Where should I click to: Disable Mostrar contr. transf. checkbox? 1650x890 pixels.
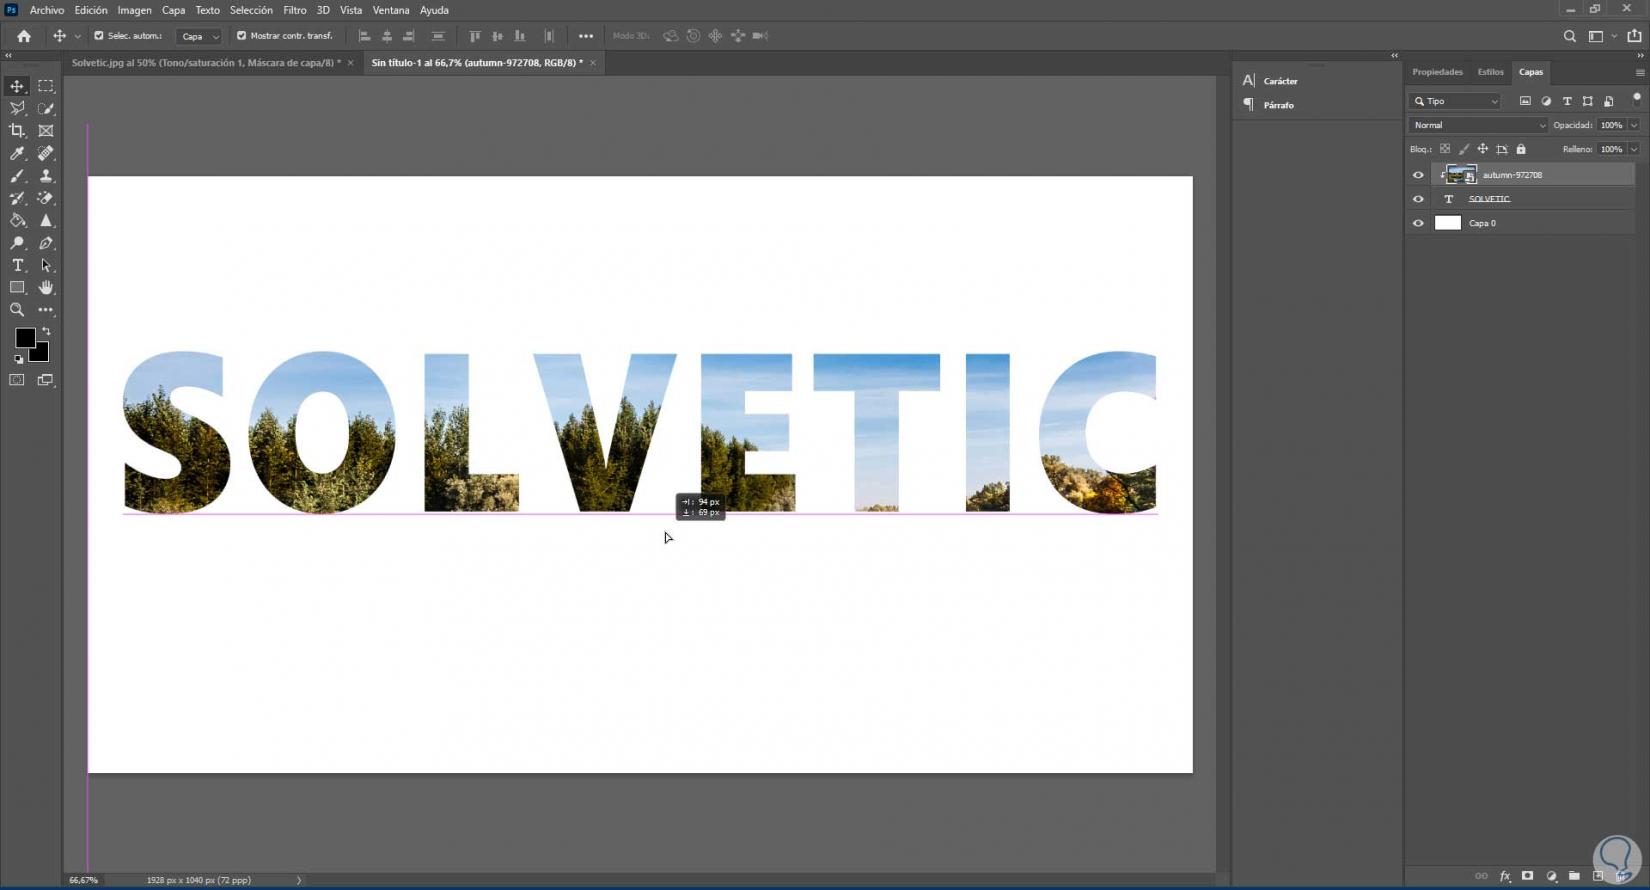coord(241,36)
